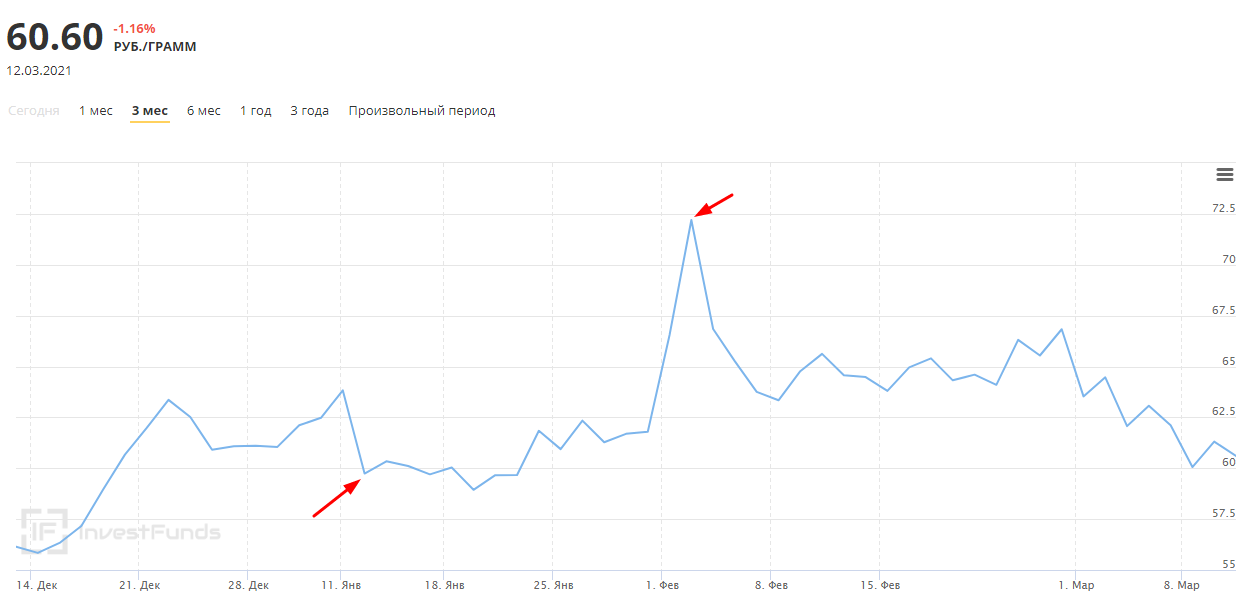Switch chart to 6 мес period
This screenshot has width=1249, height=606.
204,111
